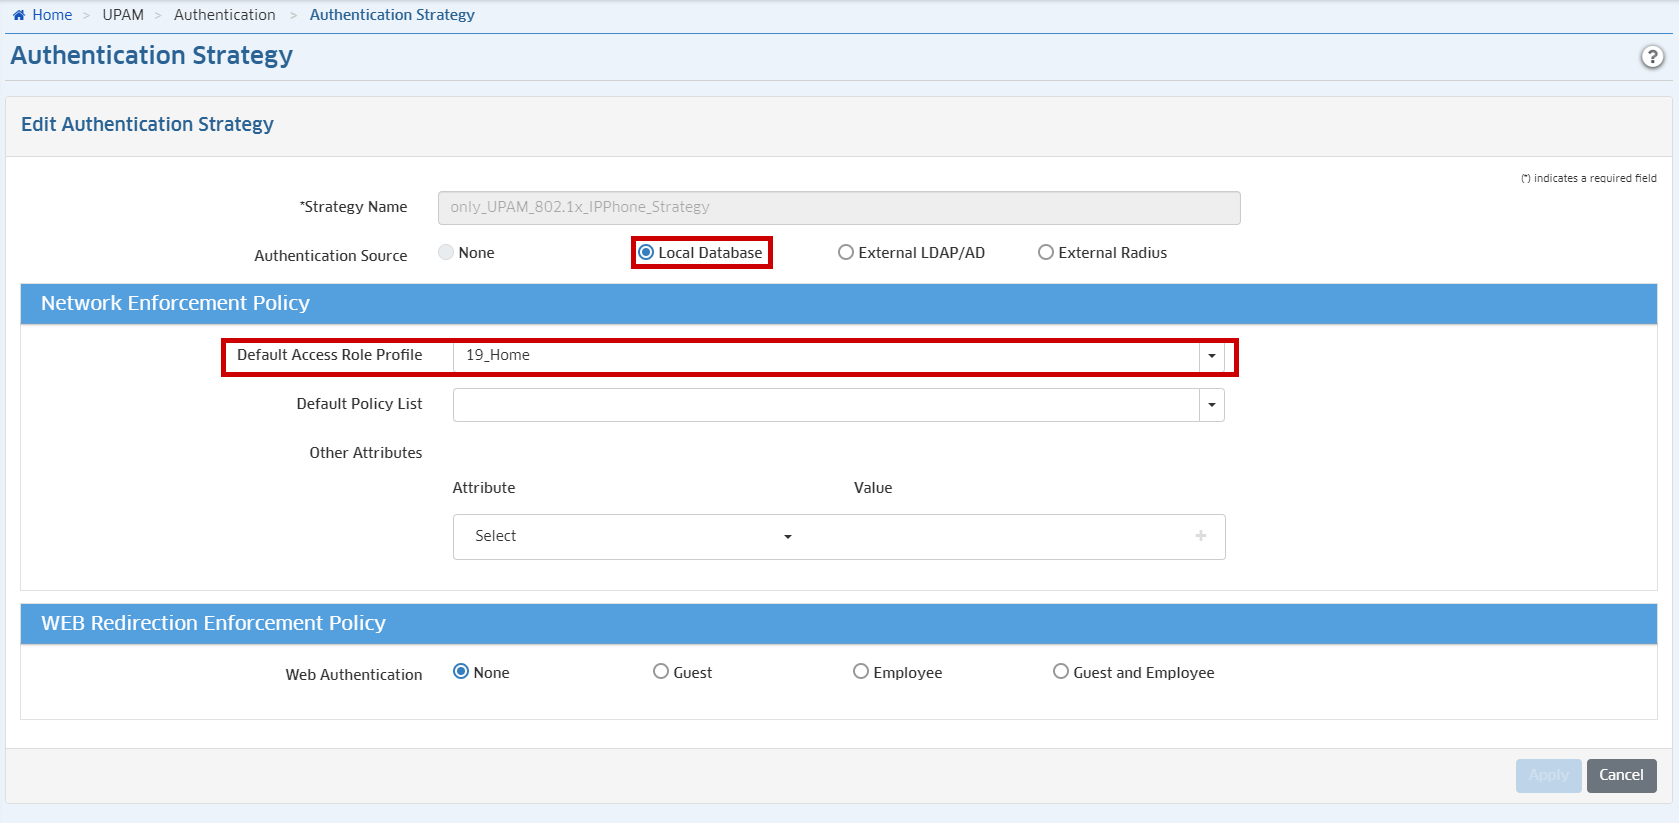Select None as Authentication Source
1679x823 pixels.
447,253
